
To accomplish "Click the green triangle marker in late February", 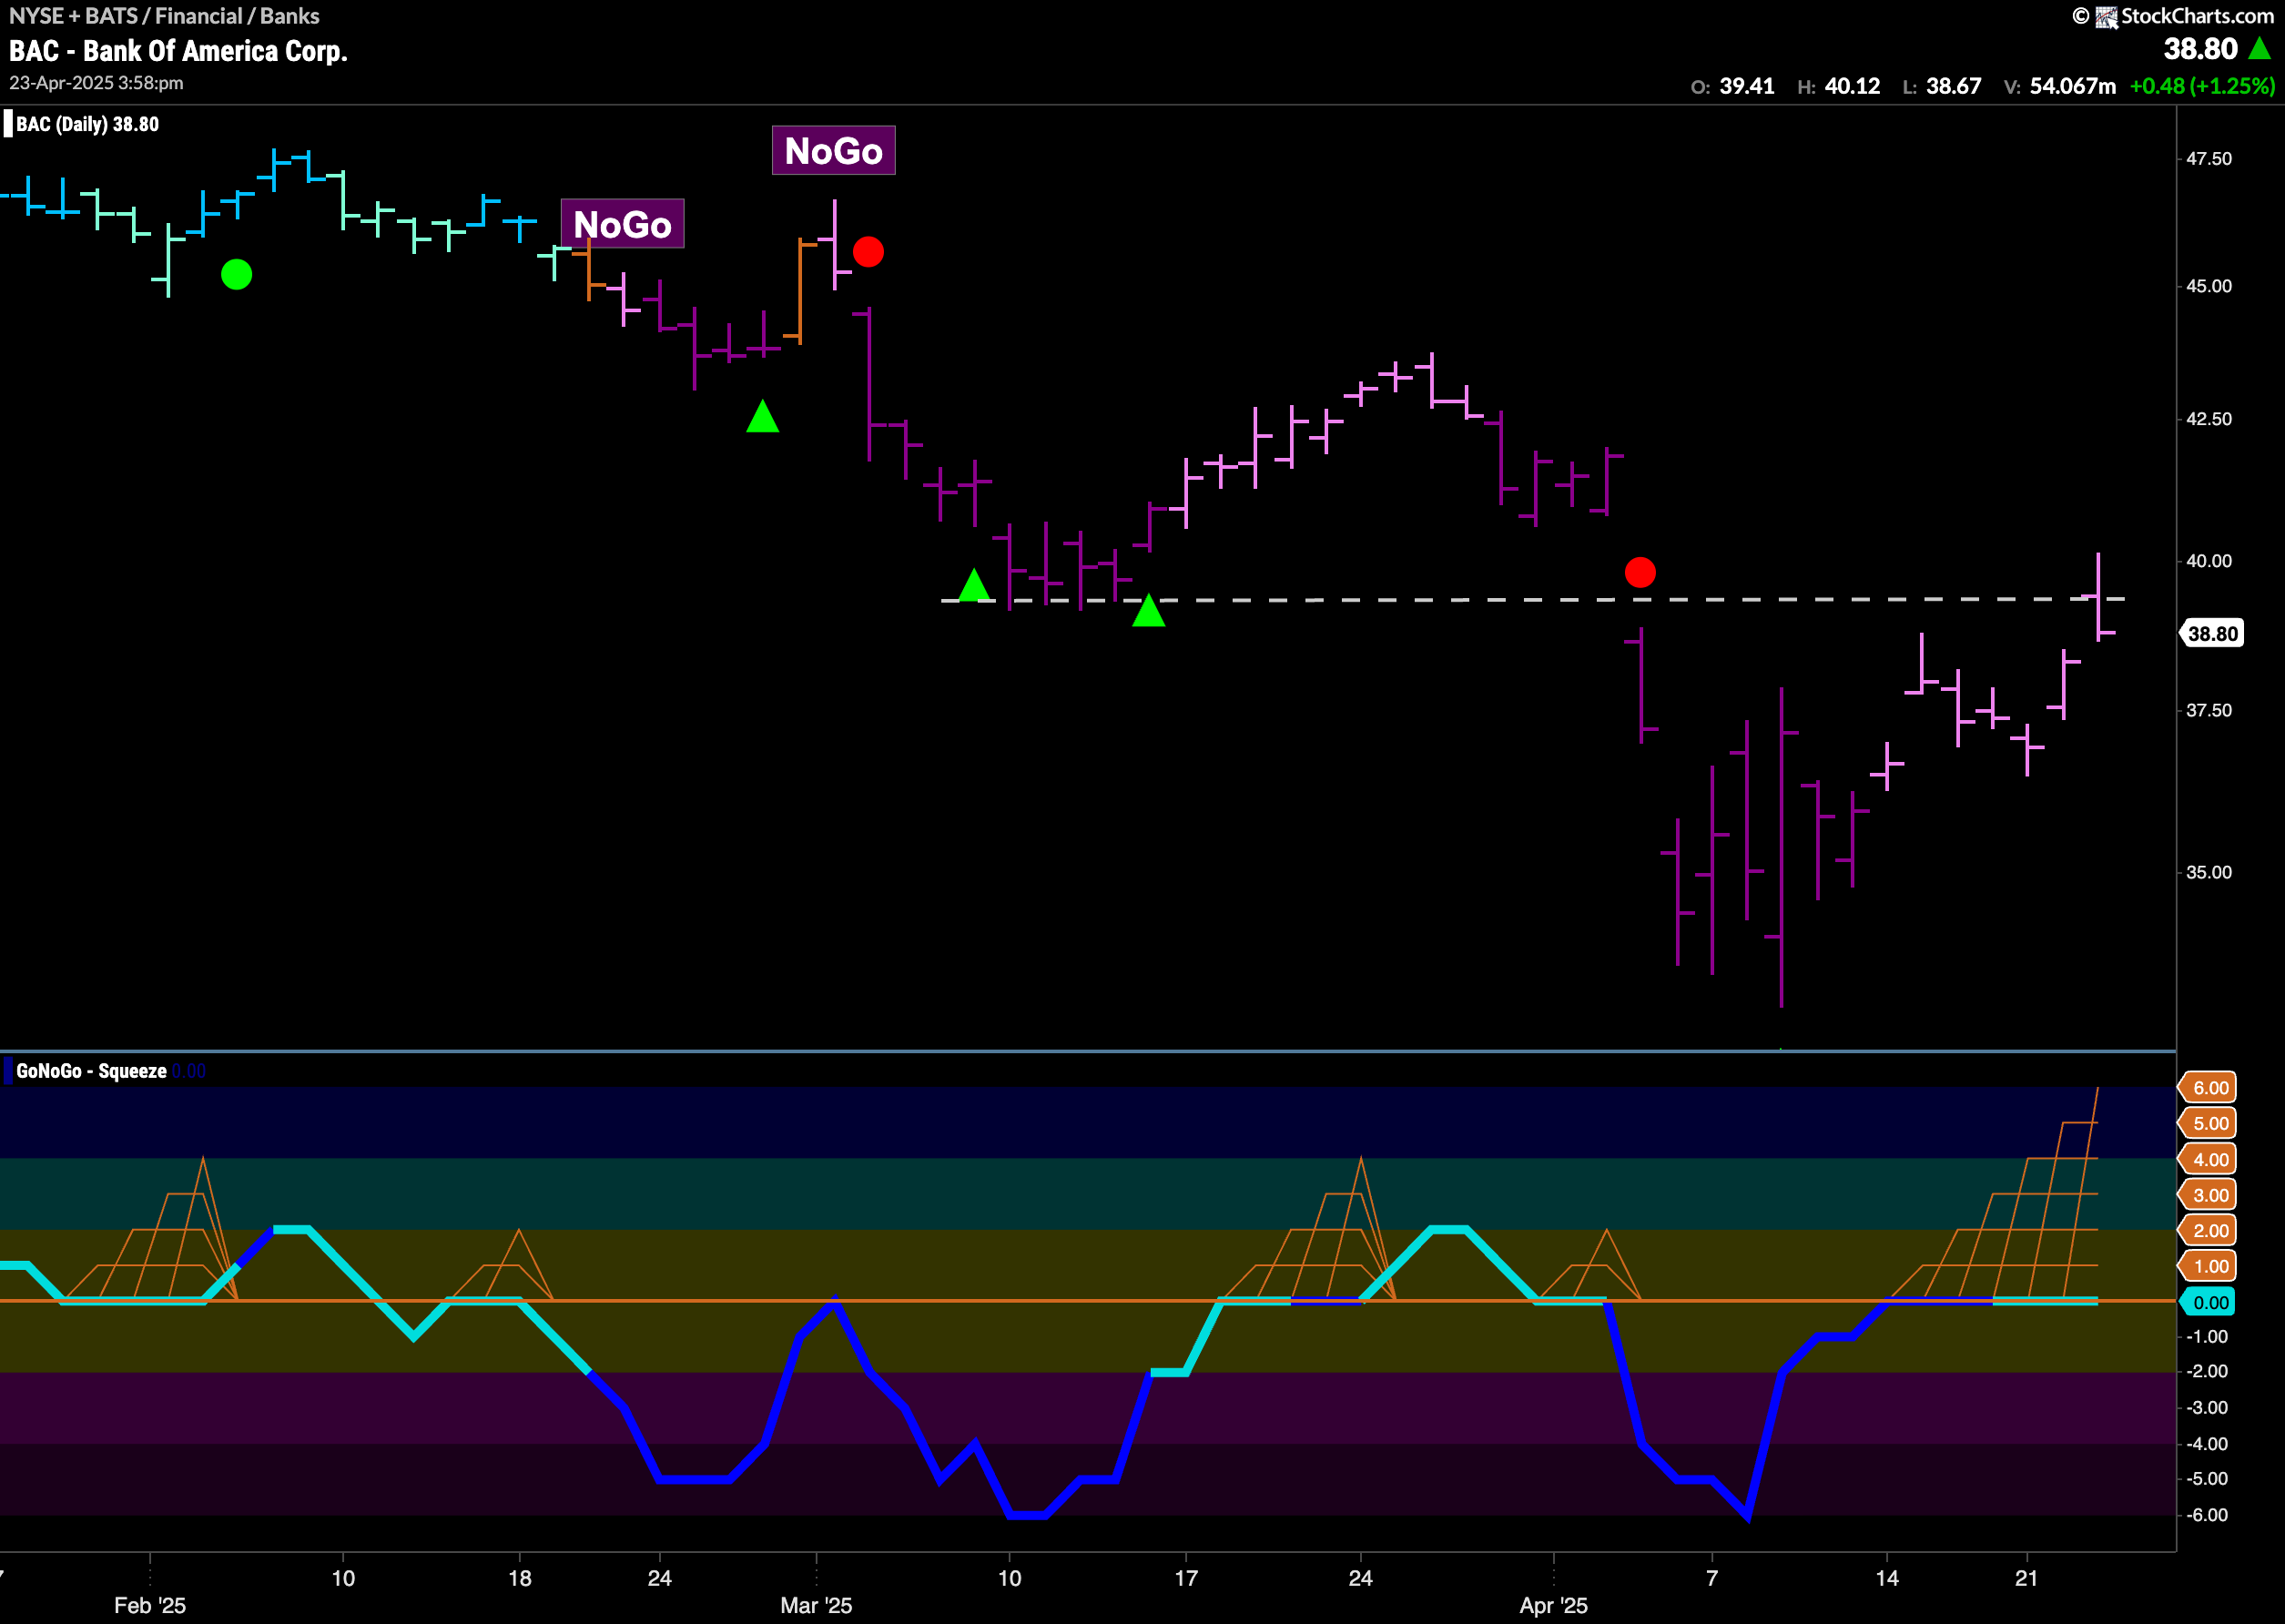I will coord(763,416).
